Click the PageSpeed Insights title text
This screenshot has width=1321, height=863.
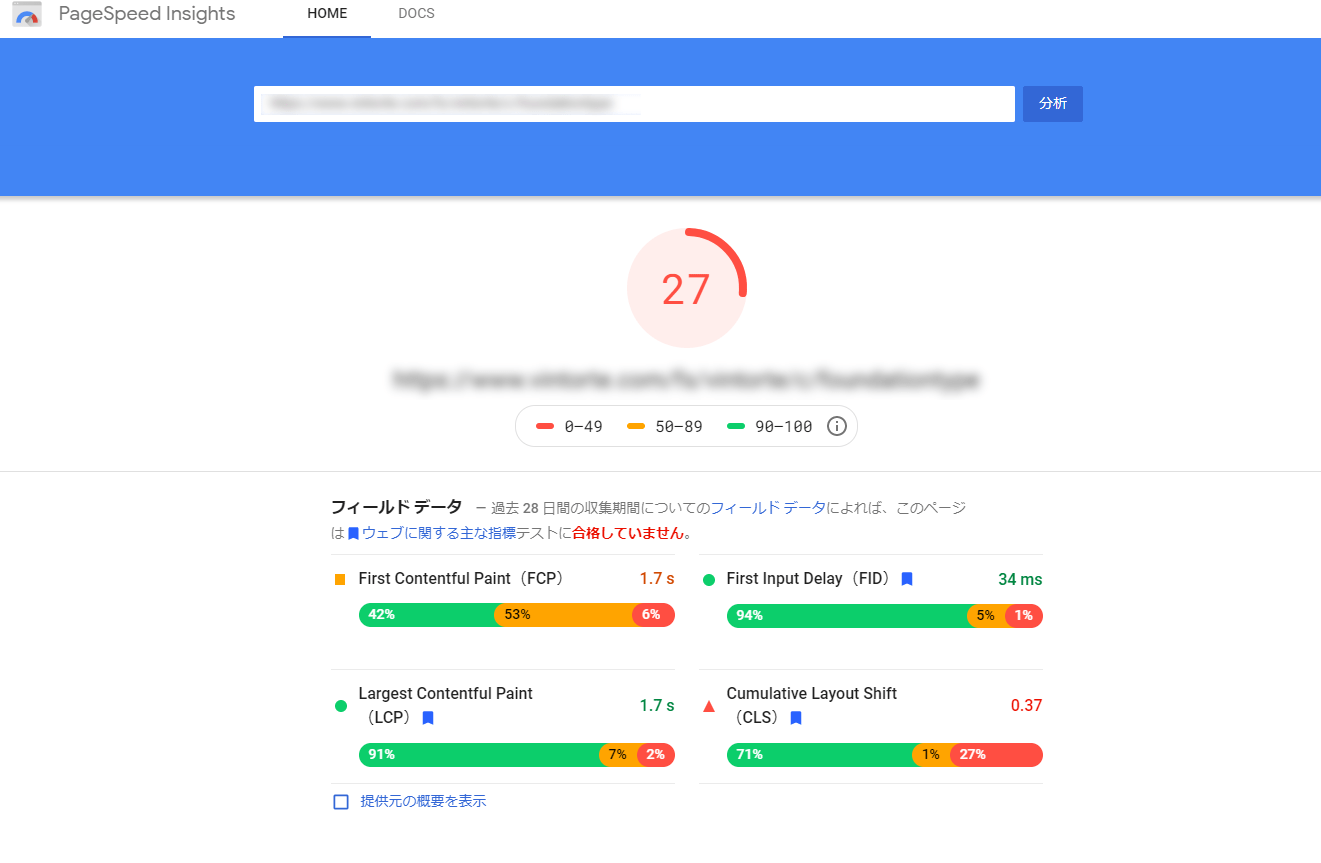pyautogui.click(x=147, y=14)
